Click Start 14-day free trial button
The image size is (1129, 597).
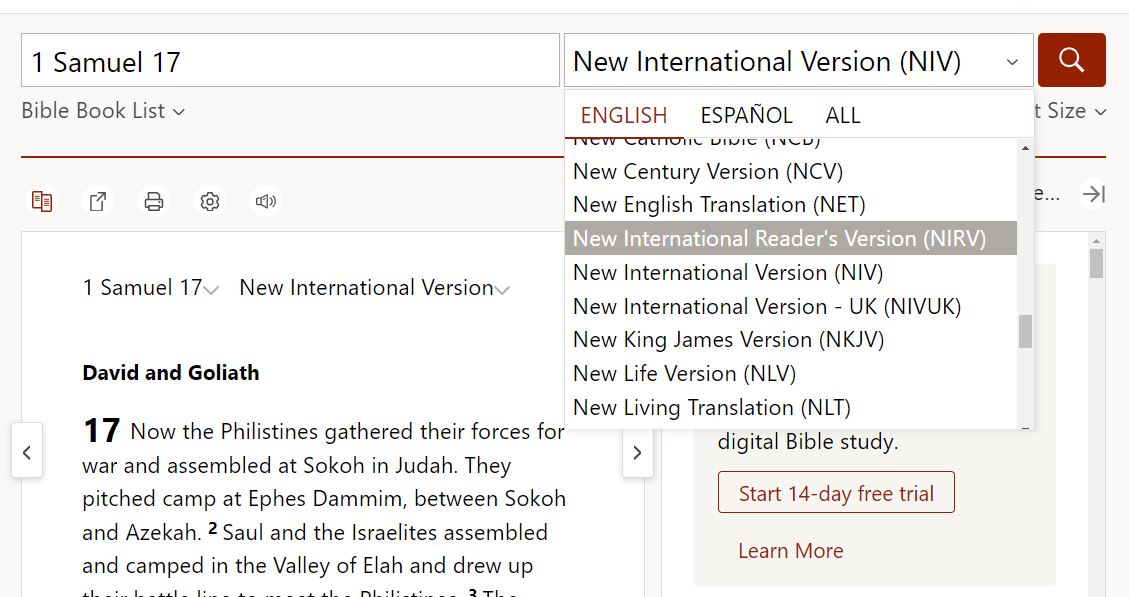(836, 493)
